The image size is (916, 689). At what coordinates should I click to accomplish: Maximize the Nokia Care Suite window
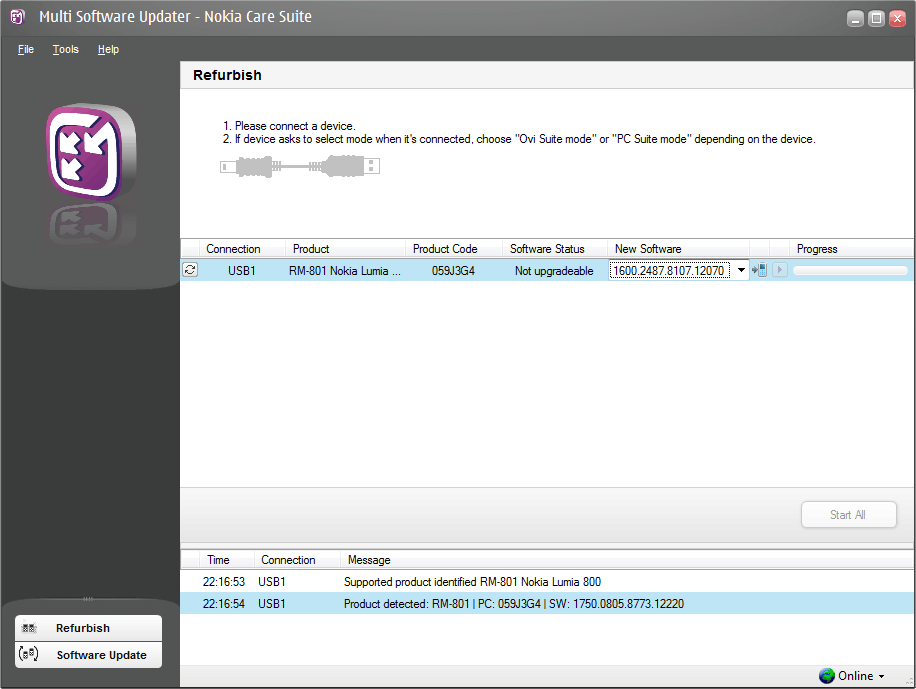tap(876, 19)
